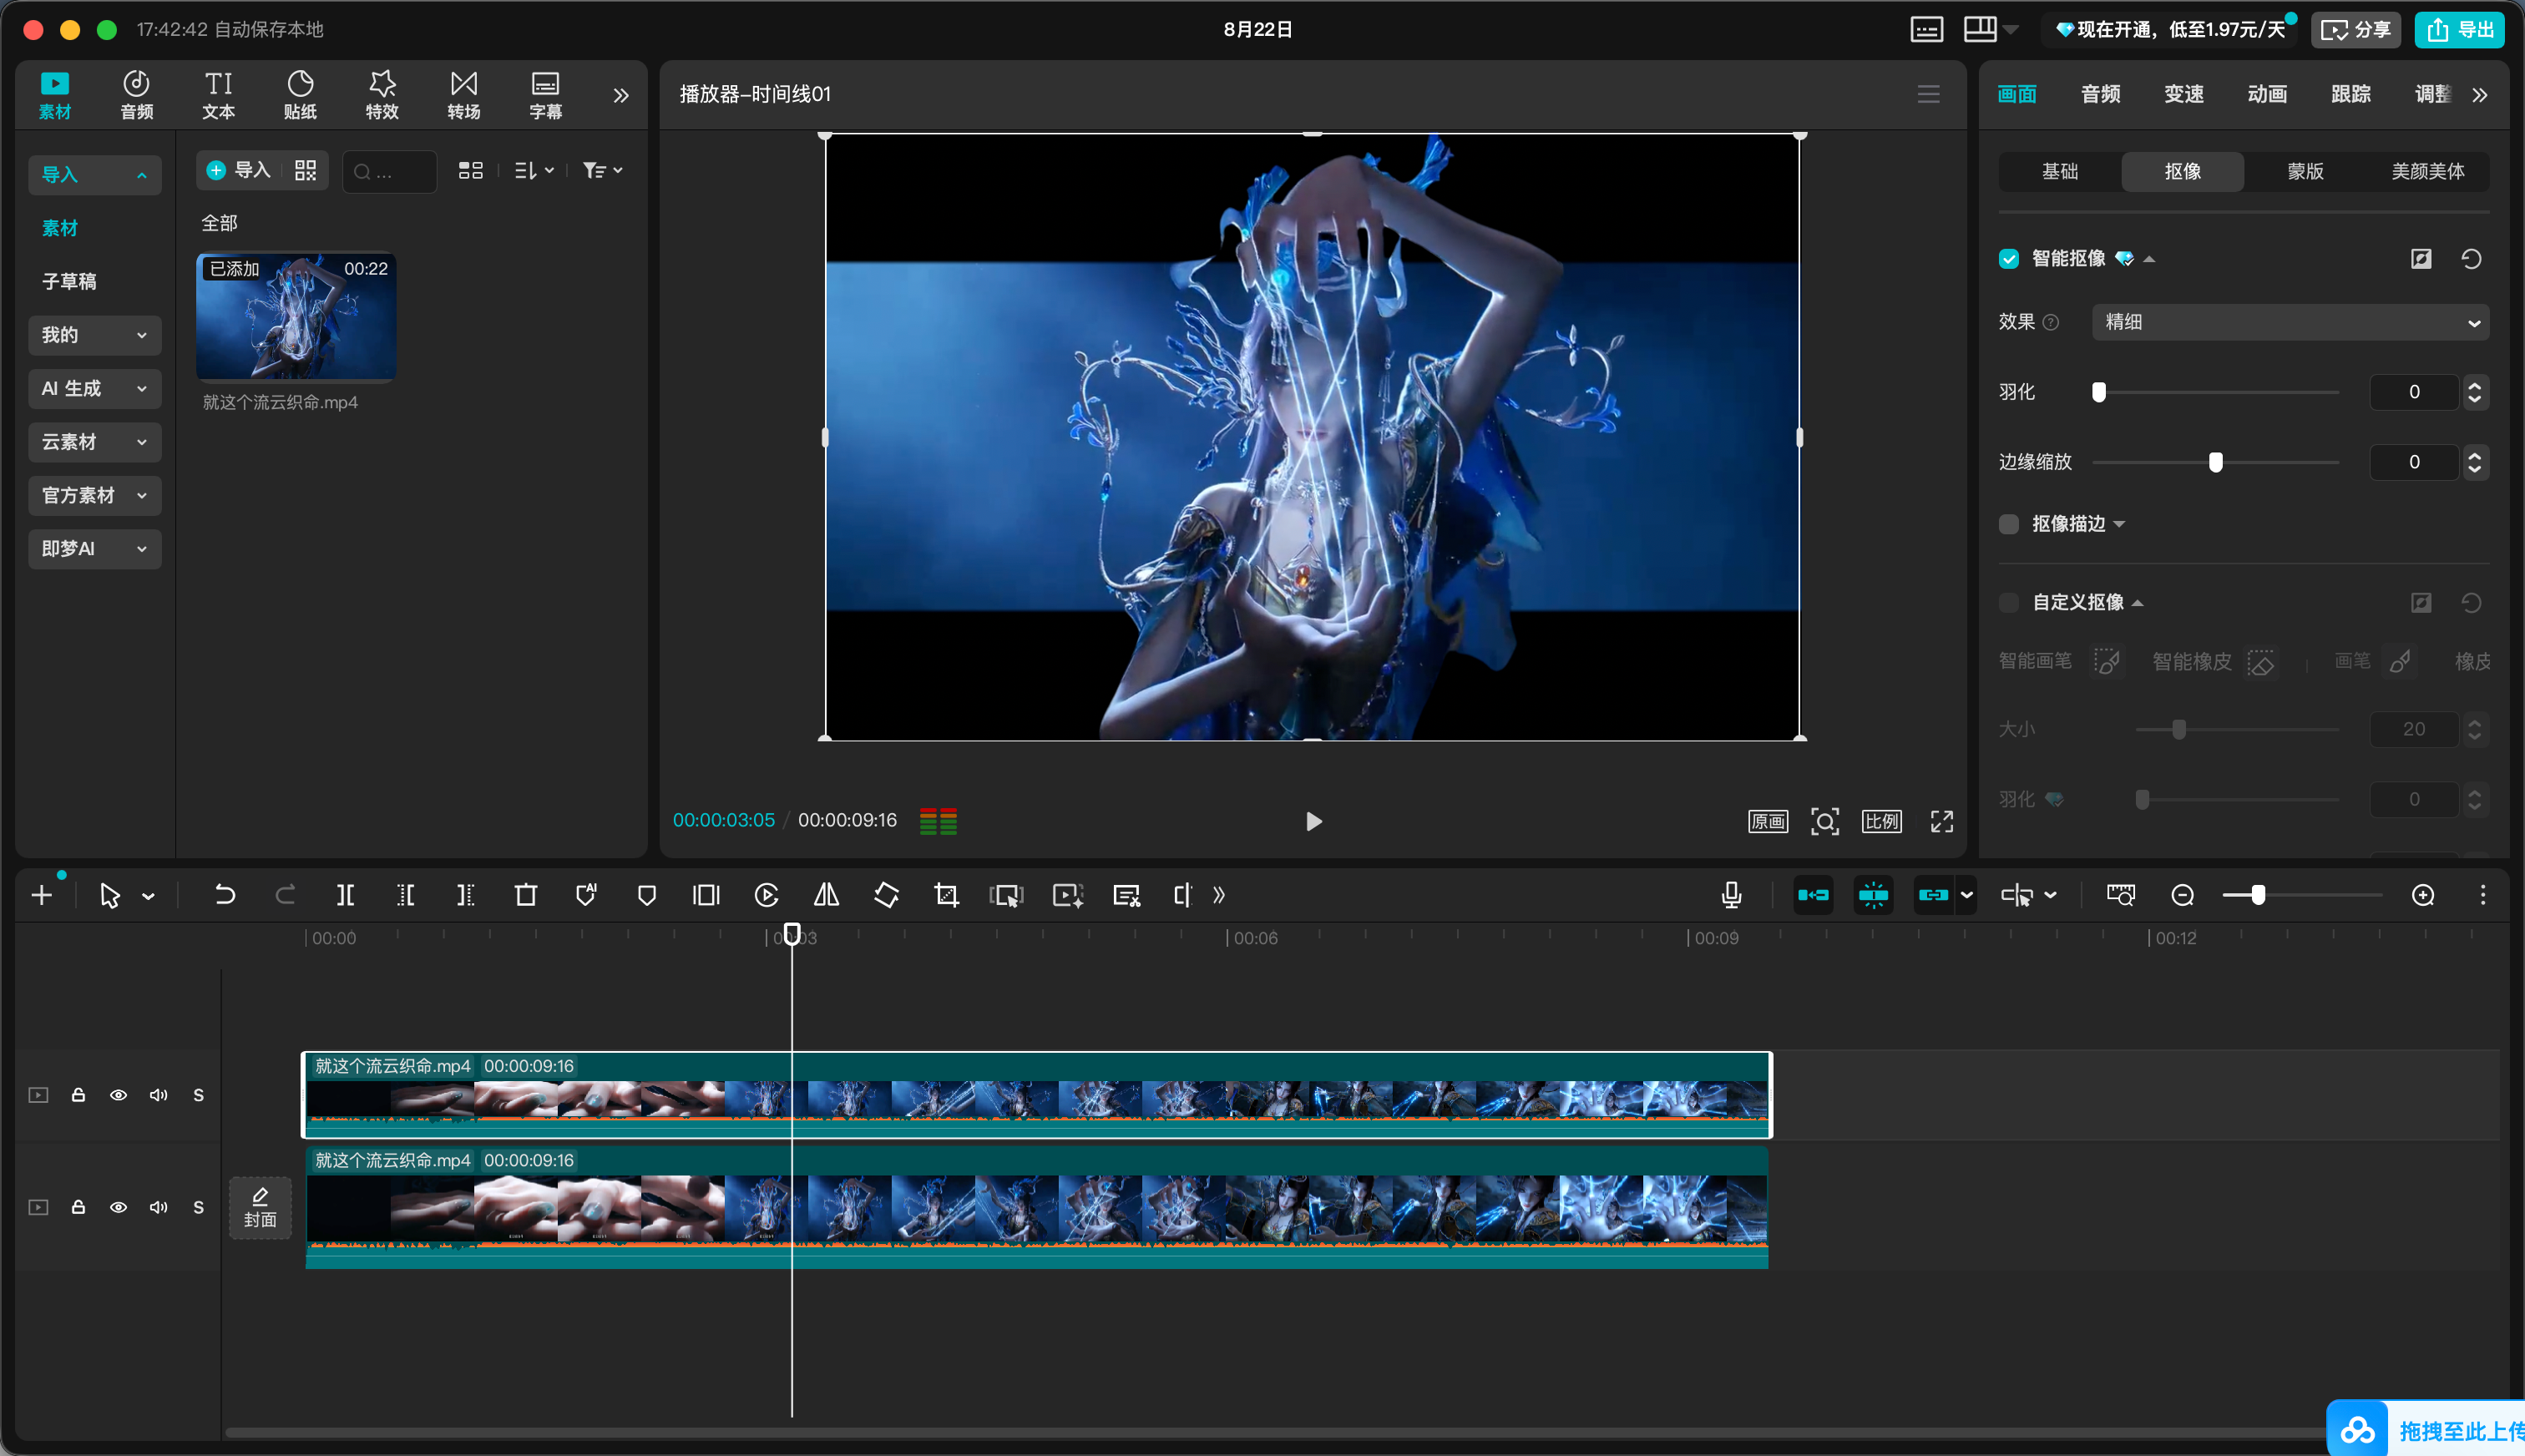Split clip at playhead with split tool

[345, 895]
